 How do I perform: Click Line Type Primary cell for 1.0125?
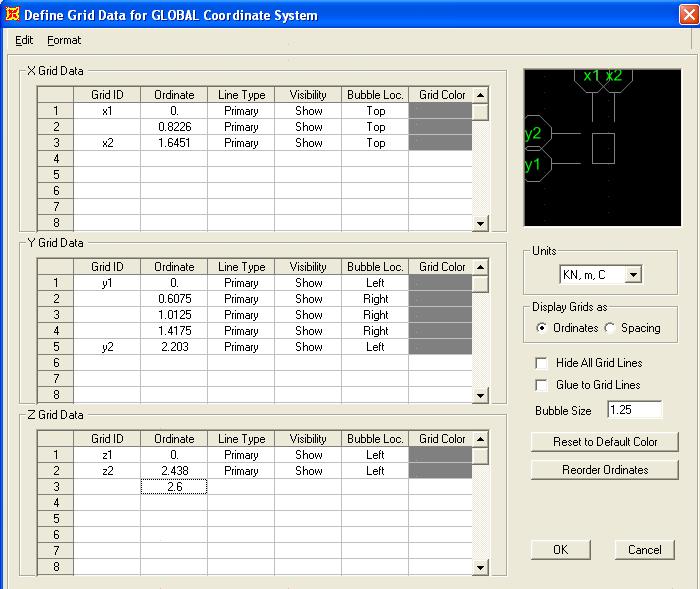241,315
